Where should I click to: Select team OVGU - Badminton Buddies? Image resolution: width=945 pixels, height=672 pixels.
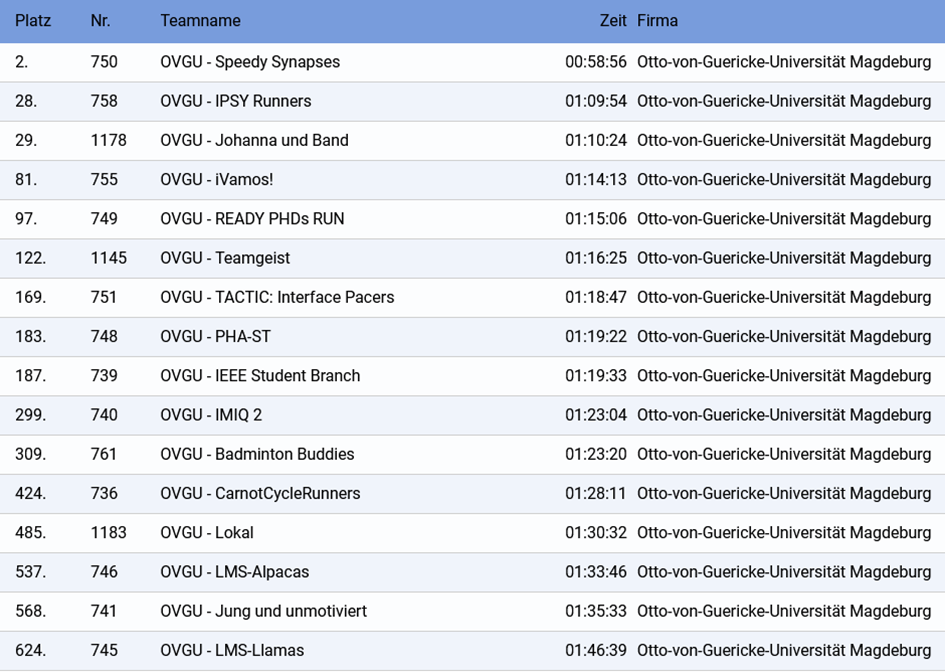[x=257, y=454]
